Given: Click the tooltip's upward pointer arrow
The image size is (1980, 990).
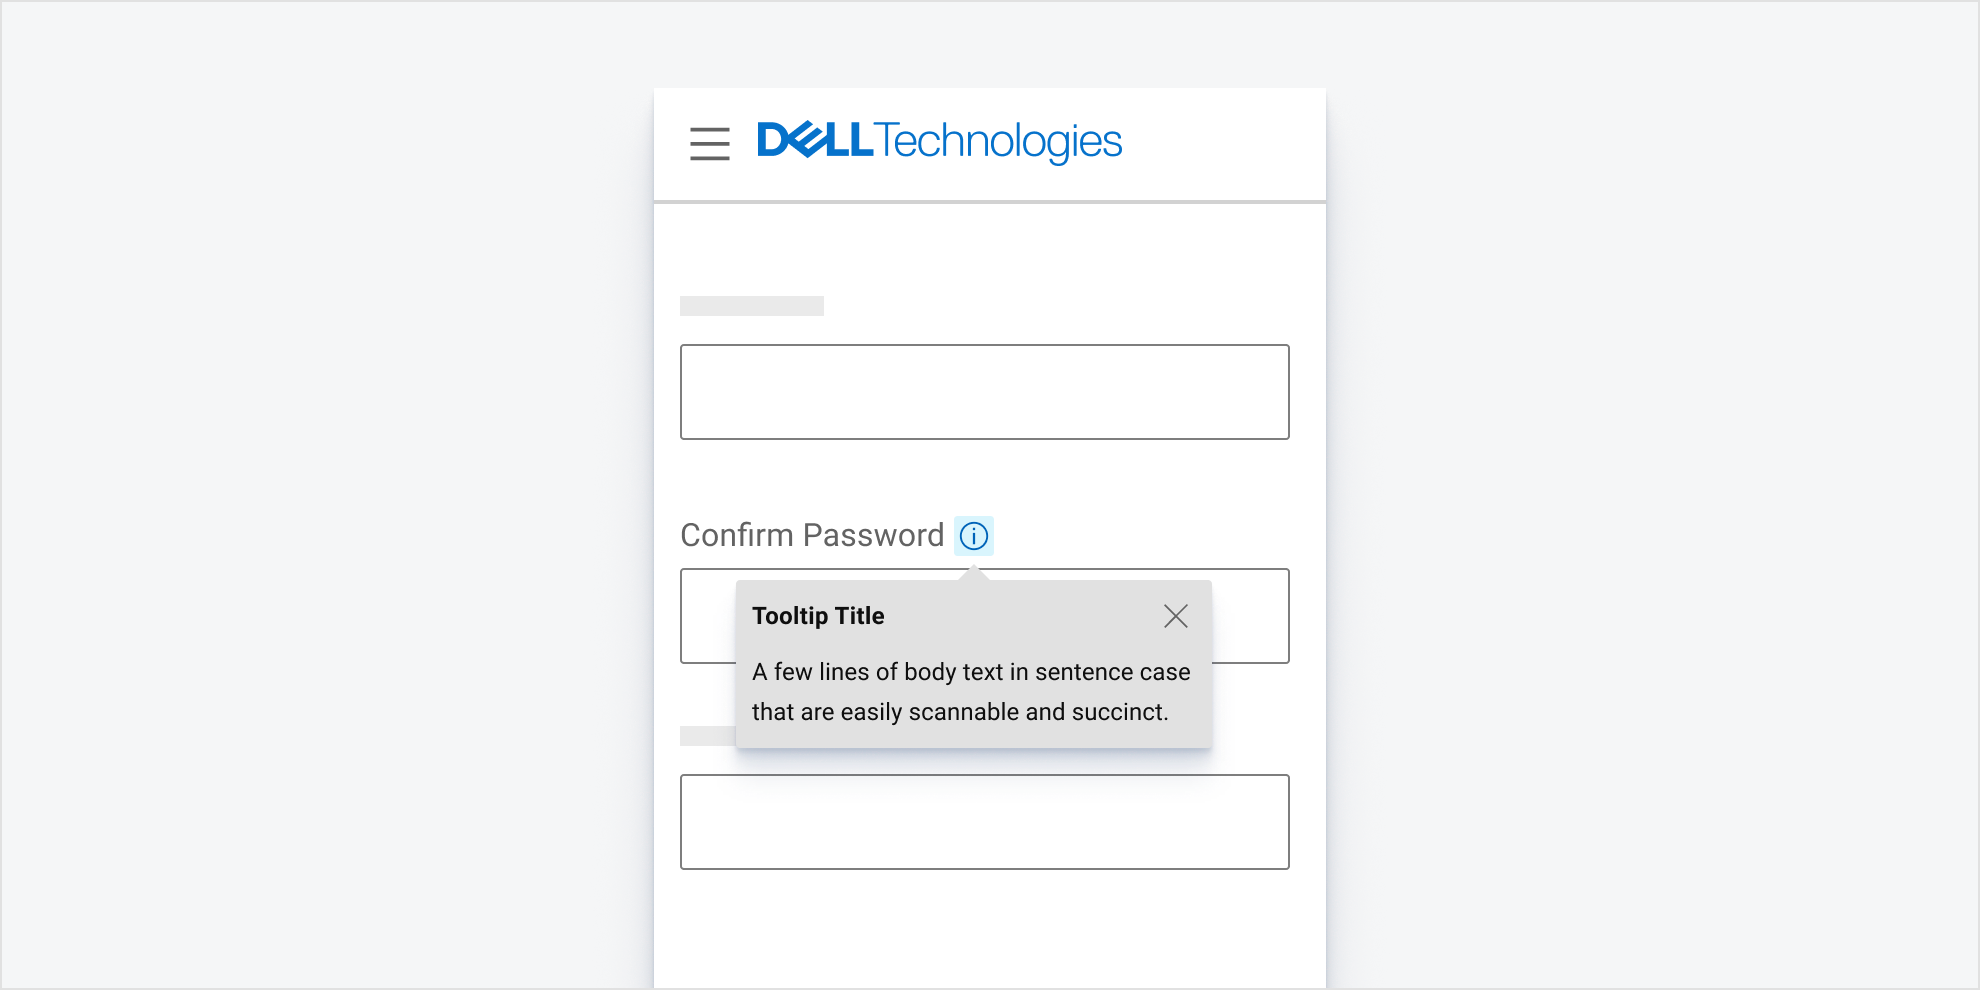Looking at the screenshot, I should click(973, 573).
